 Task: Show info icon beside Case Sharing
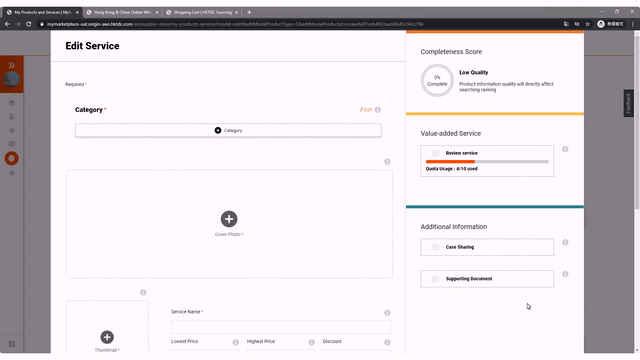tap(565, 242)
